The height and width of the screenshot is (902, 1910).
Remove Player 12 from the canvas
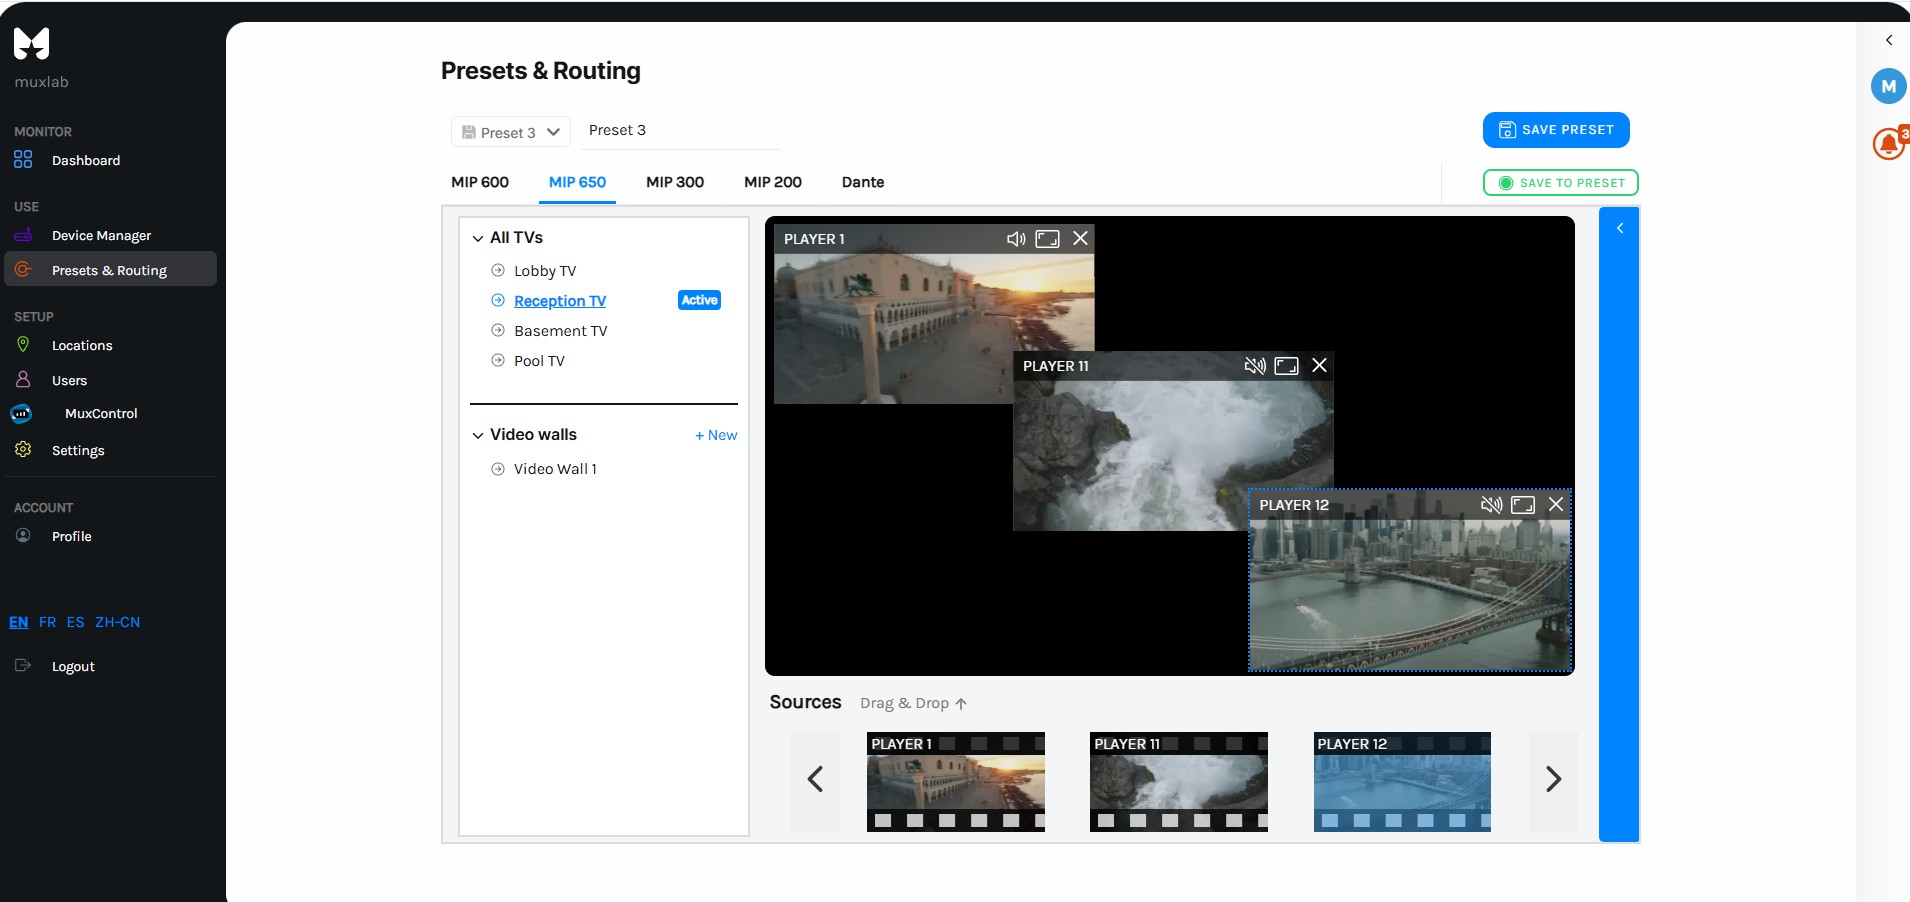(x=1556, y=505)
